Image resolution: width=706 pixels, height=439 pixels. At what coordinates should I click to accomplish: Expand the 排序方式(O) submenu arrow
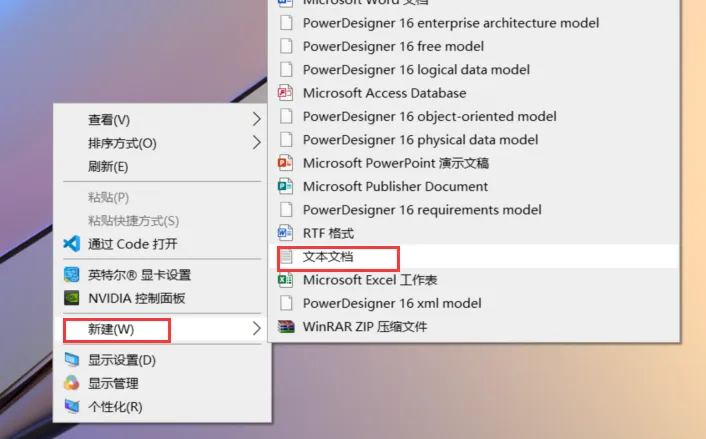pos(256,143)
